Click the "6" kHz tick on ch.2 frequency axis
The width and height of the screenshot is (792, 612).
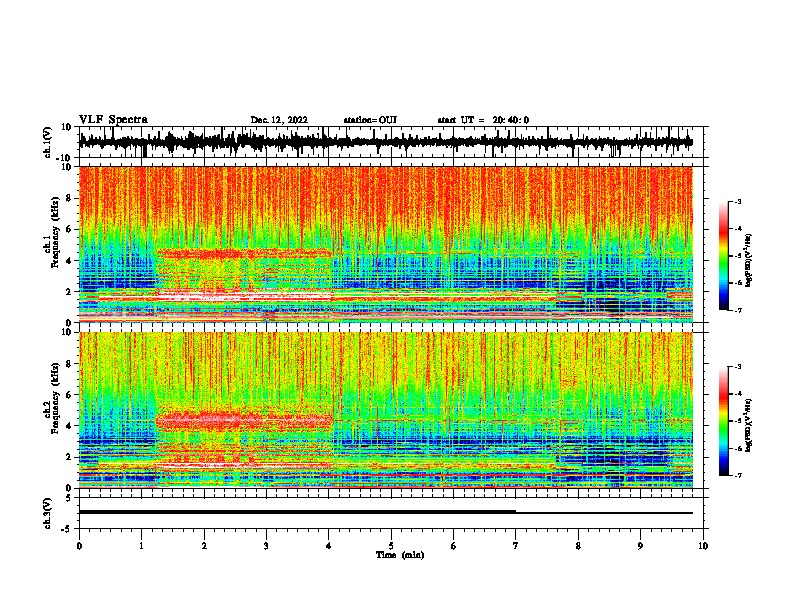tap(70, 395)
